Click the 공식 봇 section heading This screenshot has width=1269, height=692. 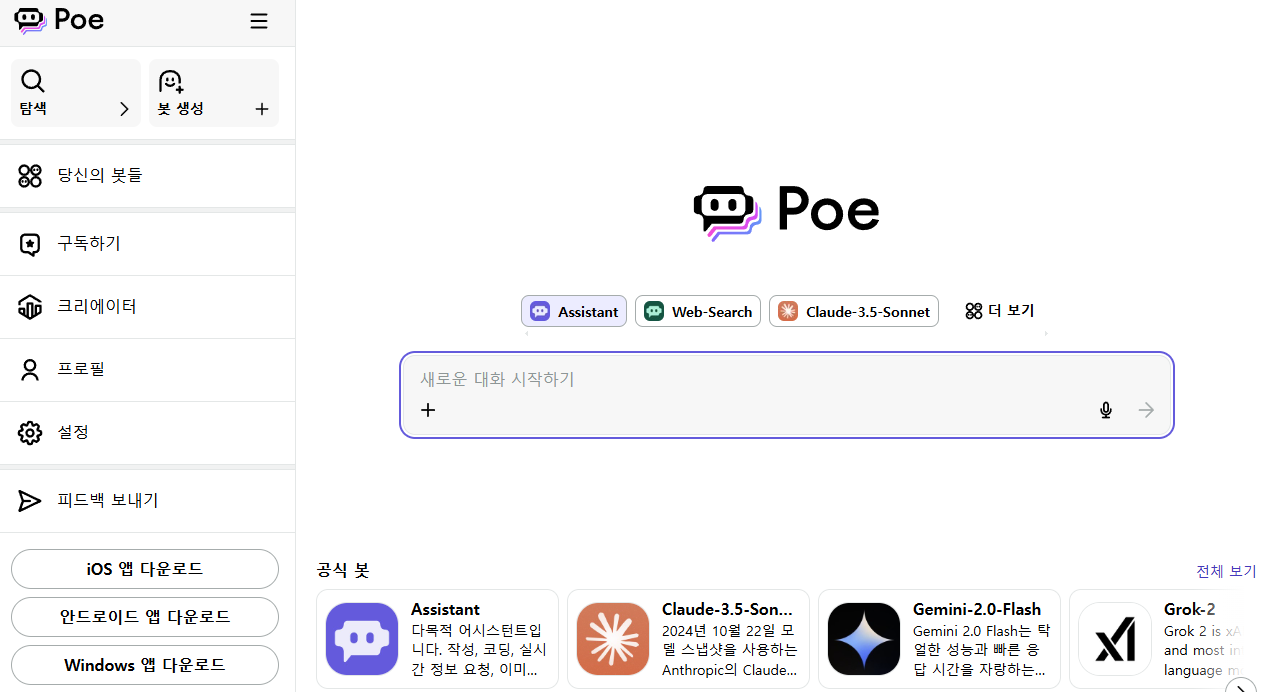343,571
